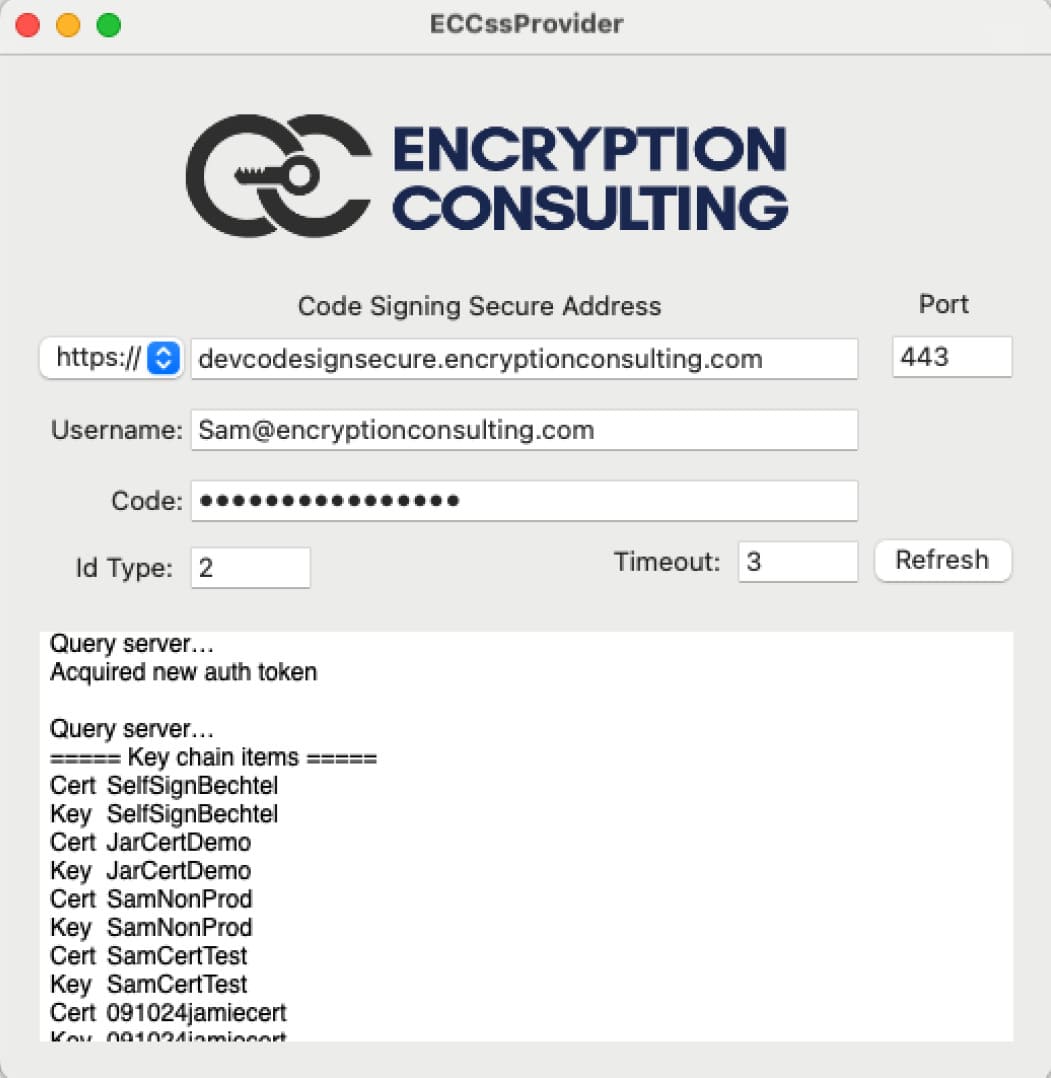The height and width of the screenshot is (1078, 1051).
Task: Select the Cert SamNonProd entry
Action: click(x=151, y=899)
